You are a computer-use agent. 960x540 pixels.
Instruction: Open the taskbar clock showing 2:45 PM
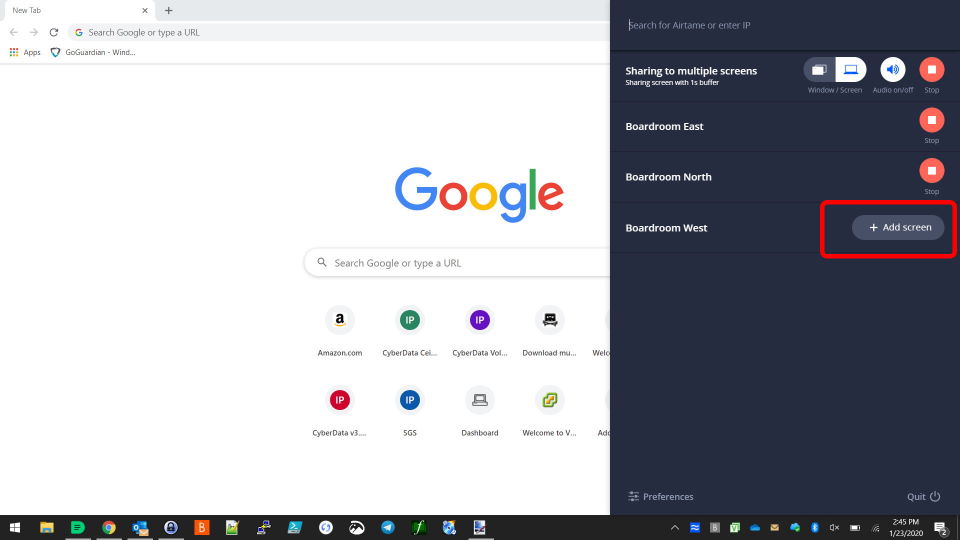[906, 528]
